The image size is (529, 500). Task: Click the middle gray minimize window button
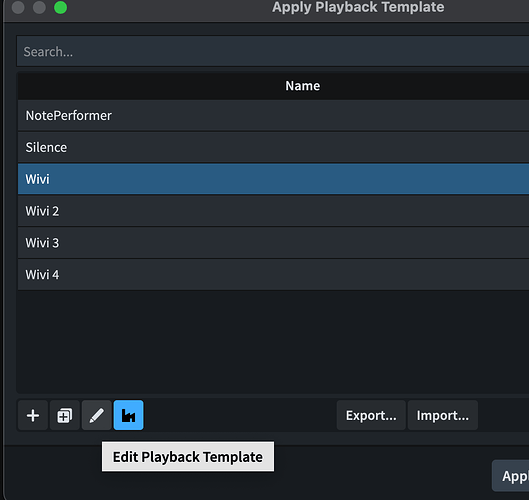coord(39,7)
